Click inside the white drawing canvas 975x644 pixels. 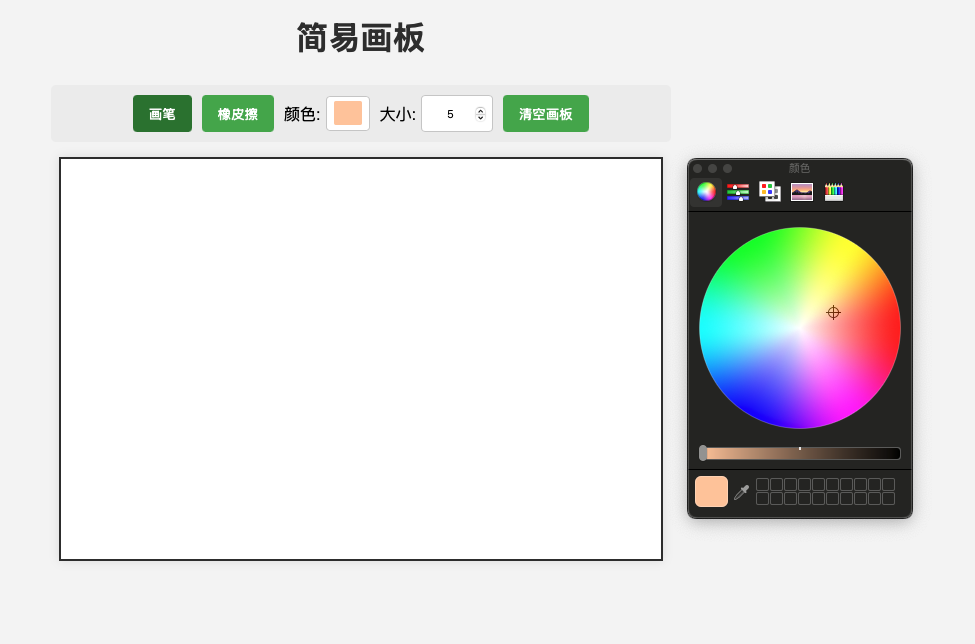(360, 358)
